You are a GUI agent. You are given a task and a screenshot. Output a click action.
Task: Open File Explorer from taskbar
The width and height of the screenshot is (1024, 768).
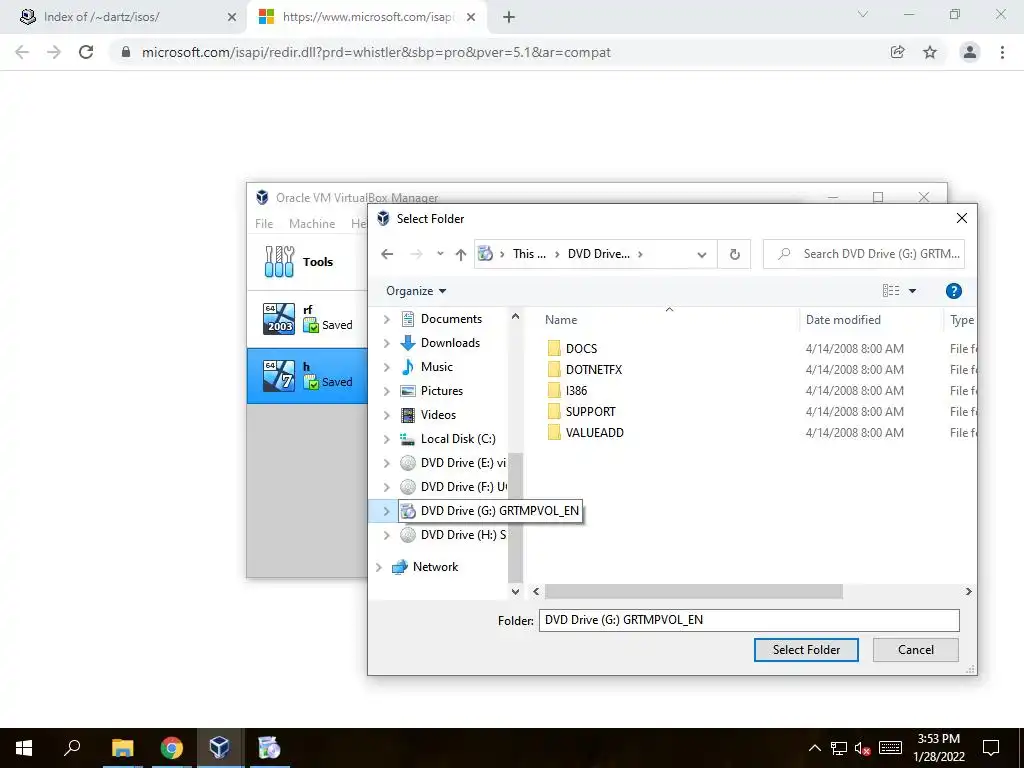[122, 748]
